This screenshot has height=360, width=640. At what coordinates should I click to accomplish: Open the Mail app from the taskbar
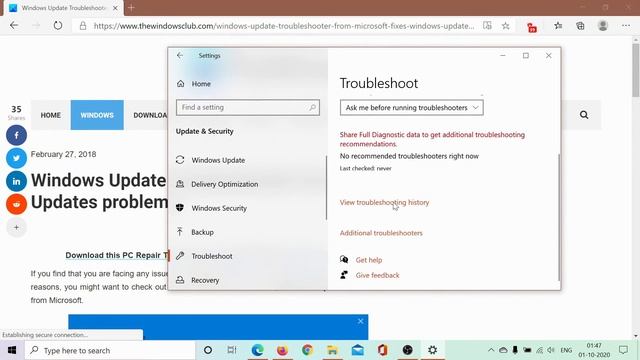pos(358,350)
